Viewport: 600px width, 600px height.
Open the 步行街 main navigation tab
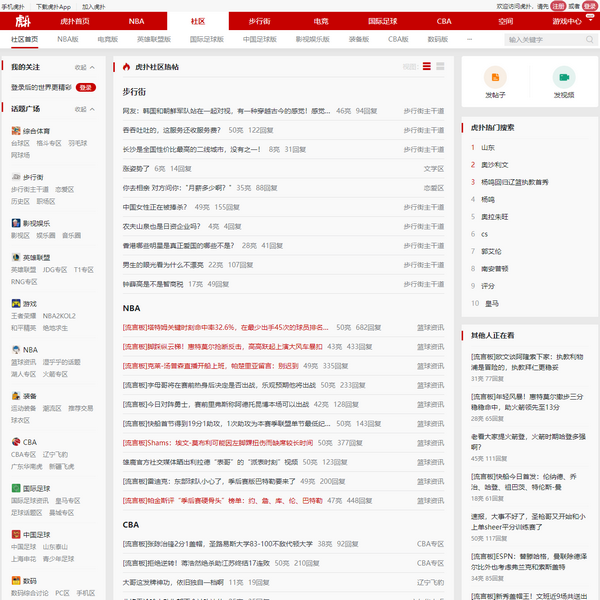tap(259, 21)
